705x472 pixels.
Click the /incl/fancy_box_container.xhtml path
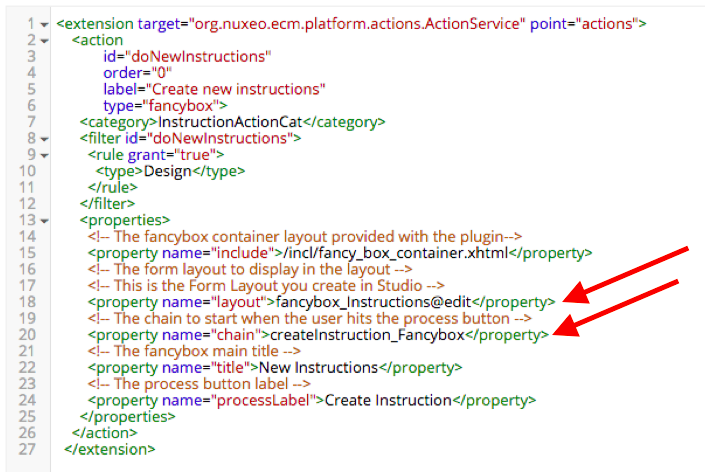(396, 253)
